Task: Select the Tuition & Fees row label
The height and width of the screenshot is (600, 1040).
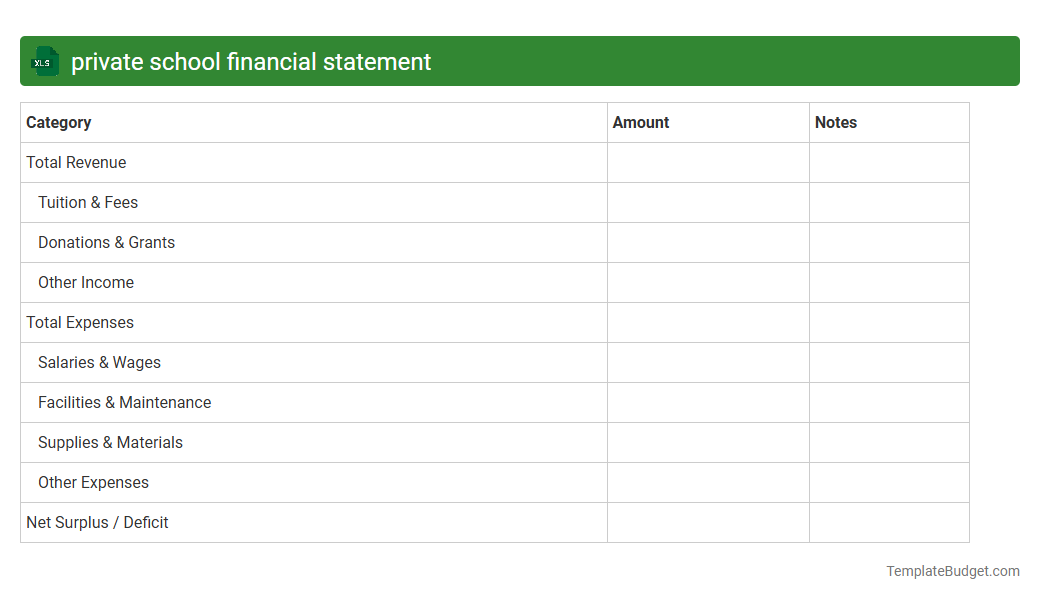Action: (87, 202)
